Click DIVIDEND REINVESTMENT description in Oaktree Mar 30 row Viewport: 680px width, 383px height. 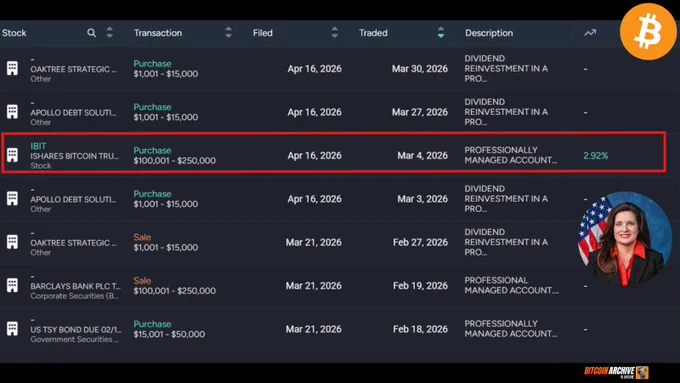click(x=506, y=68)
